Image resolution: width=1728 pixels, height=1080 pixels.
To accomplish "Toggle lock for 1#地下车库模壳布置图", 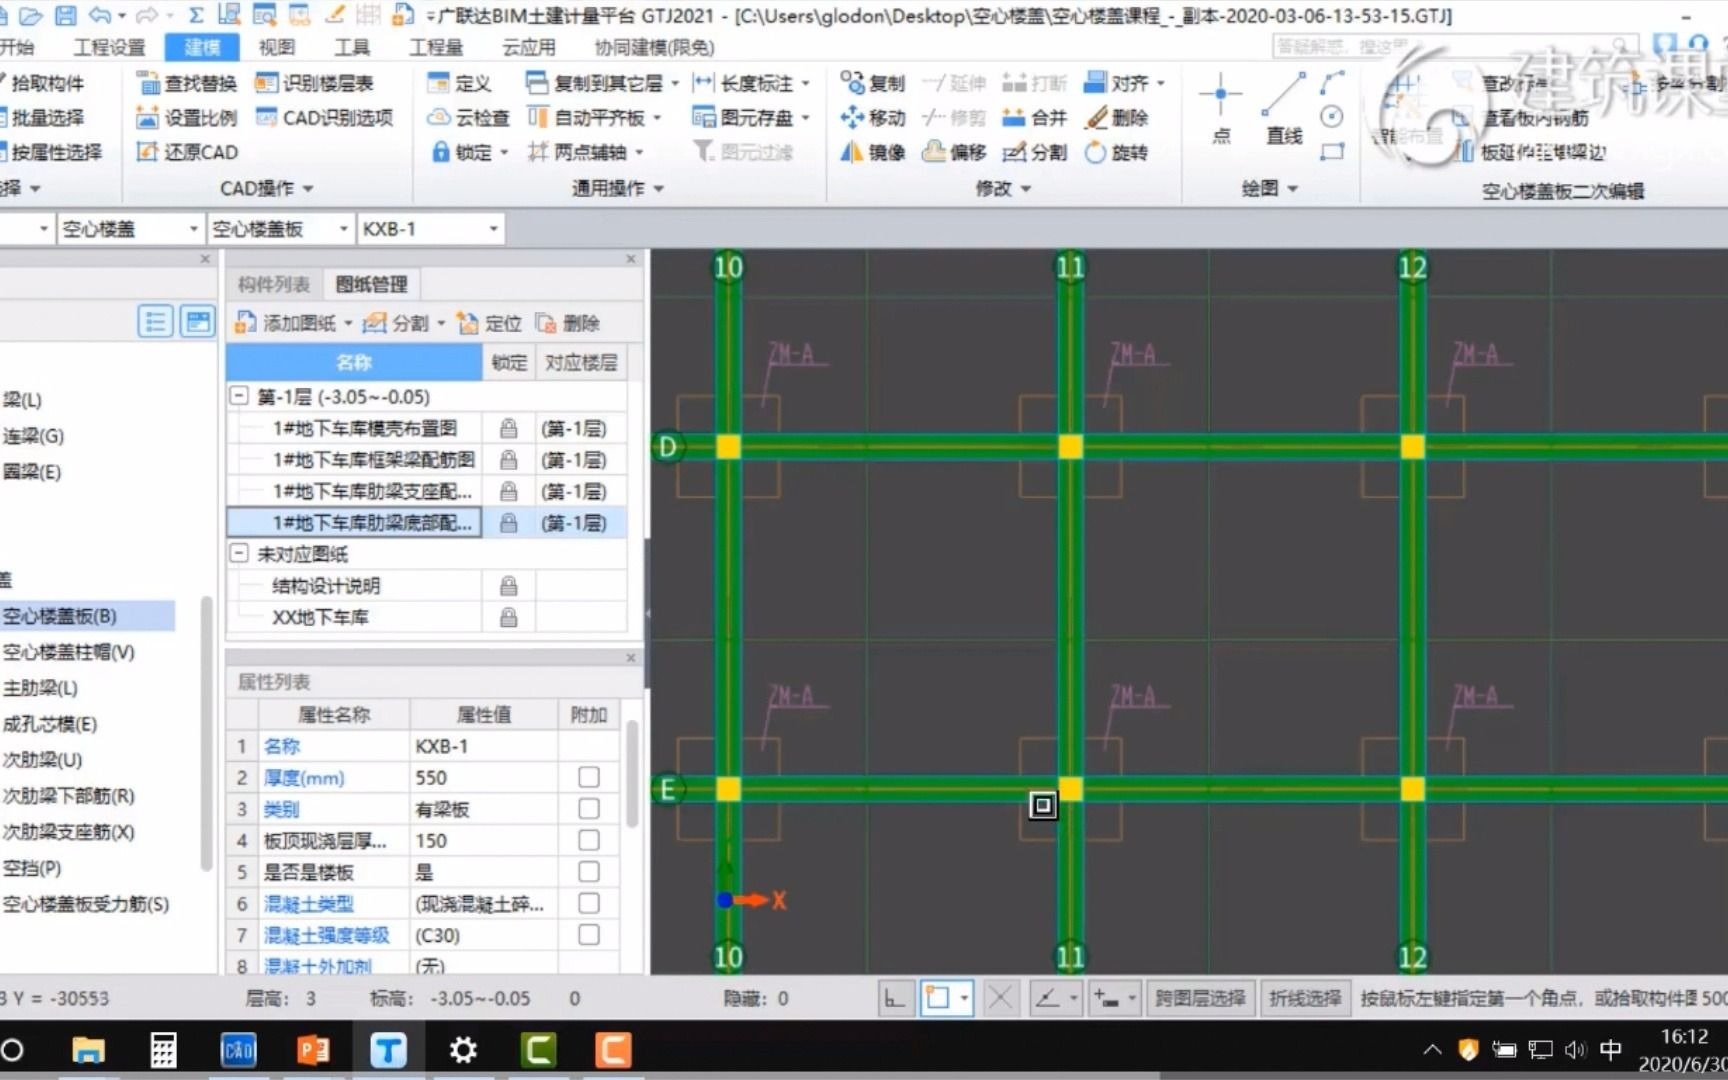I will click(508, 428).
